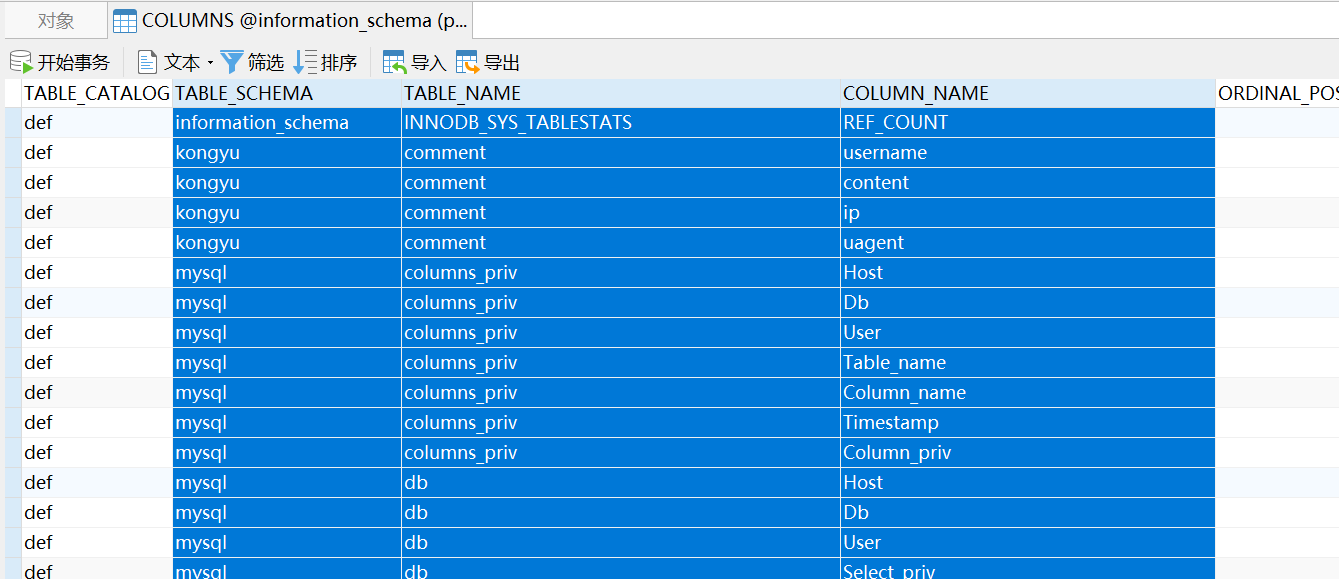The image size is (1339, 579).
Task: Click comment in the content row
Action: point(621,183)
